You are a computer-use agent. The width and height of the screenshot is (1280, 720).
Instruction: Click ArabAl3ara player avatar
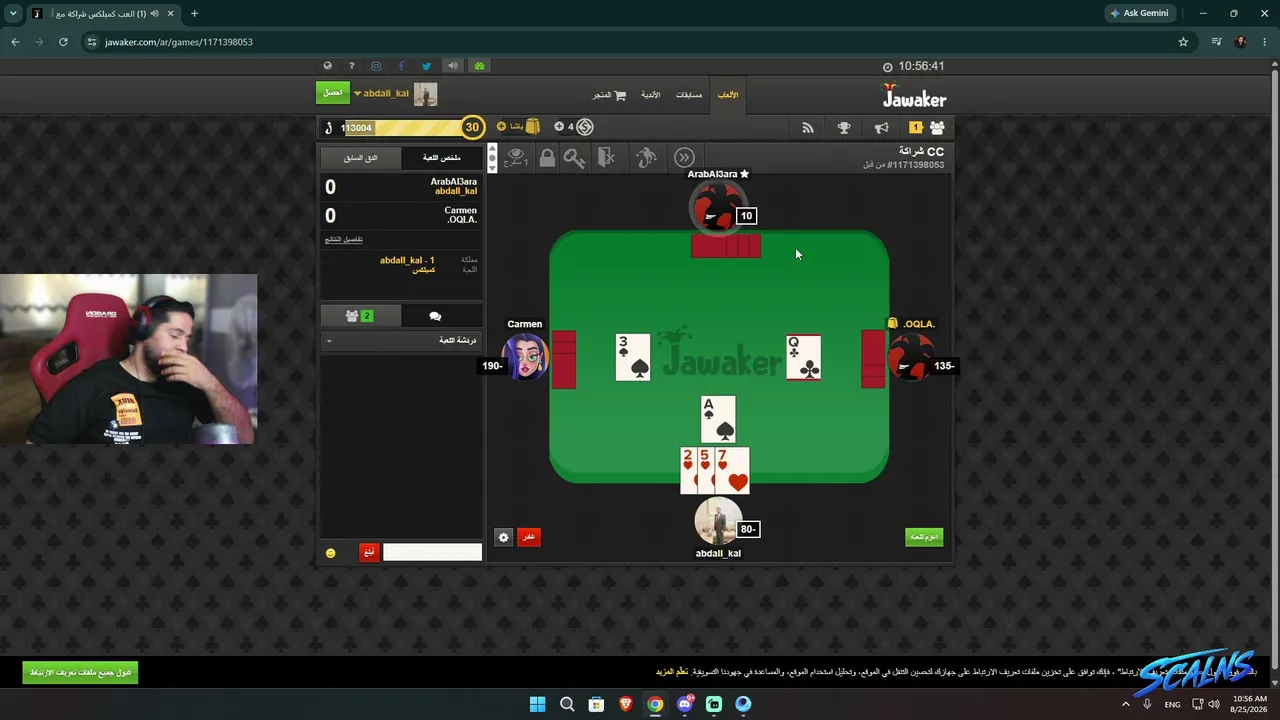716,207
